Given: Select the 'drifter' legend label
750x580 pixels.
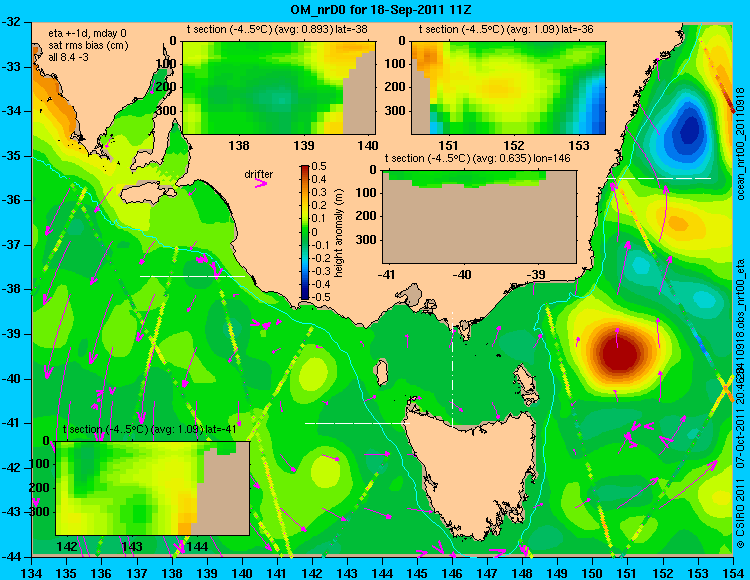Looking at the screenshot, I should tap(259, 174).
